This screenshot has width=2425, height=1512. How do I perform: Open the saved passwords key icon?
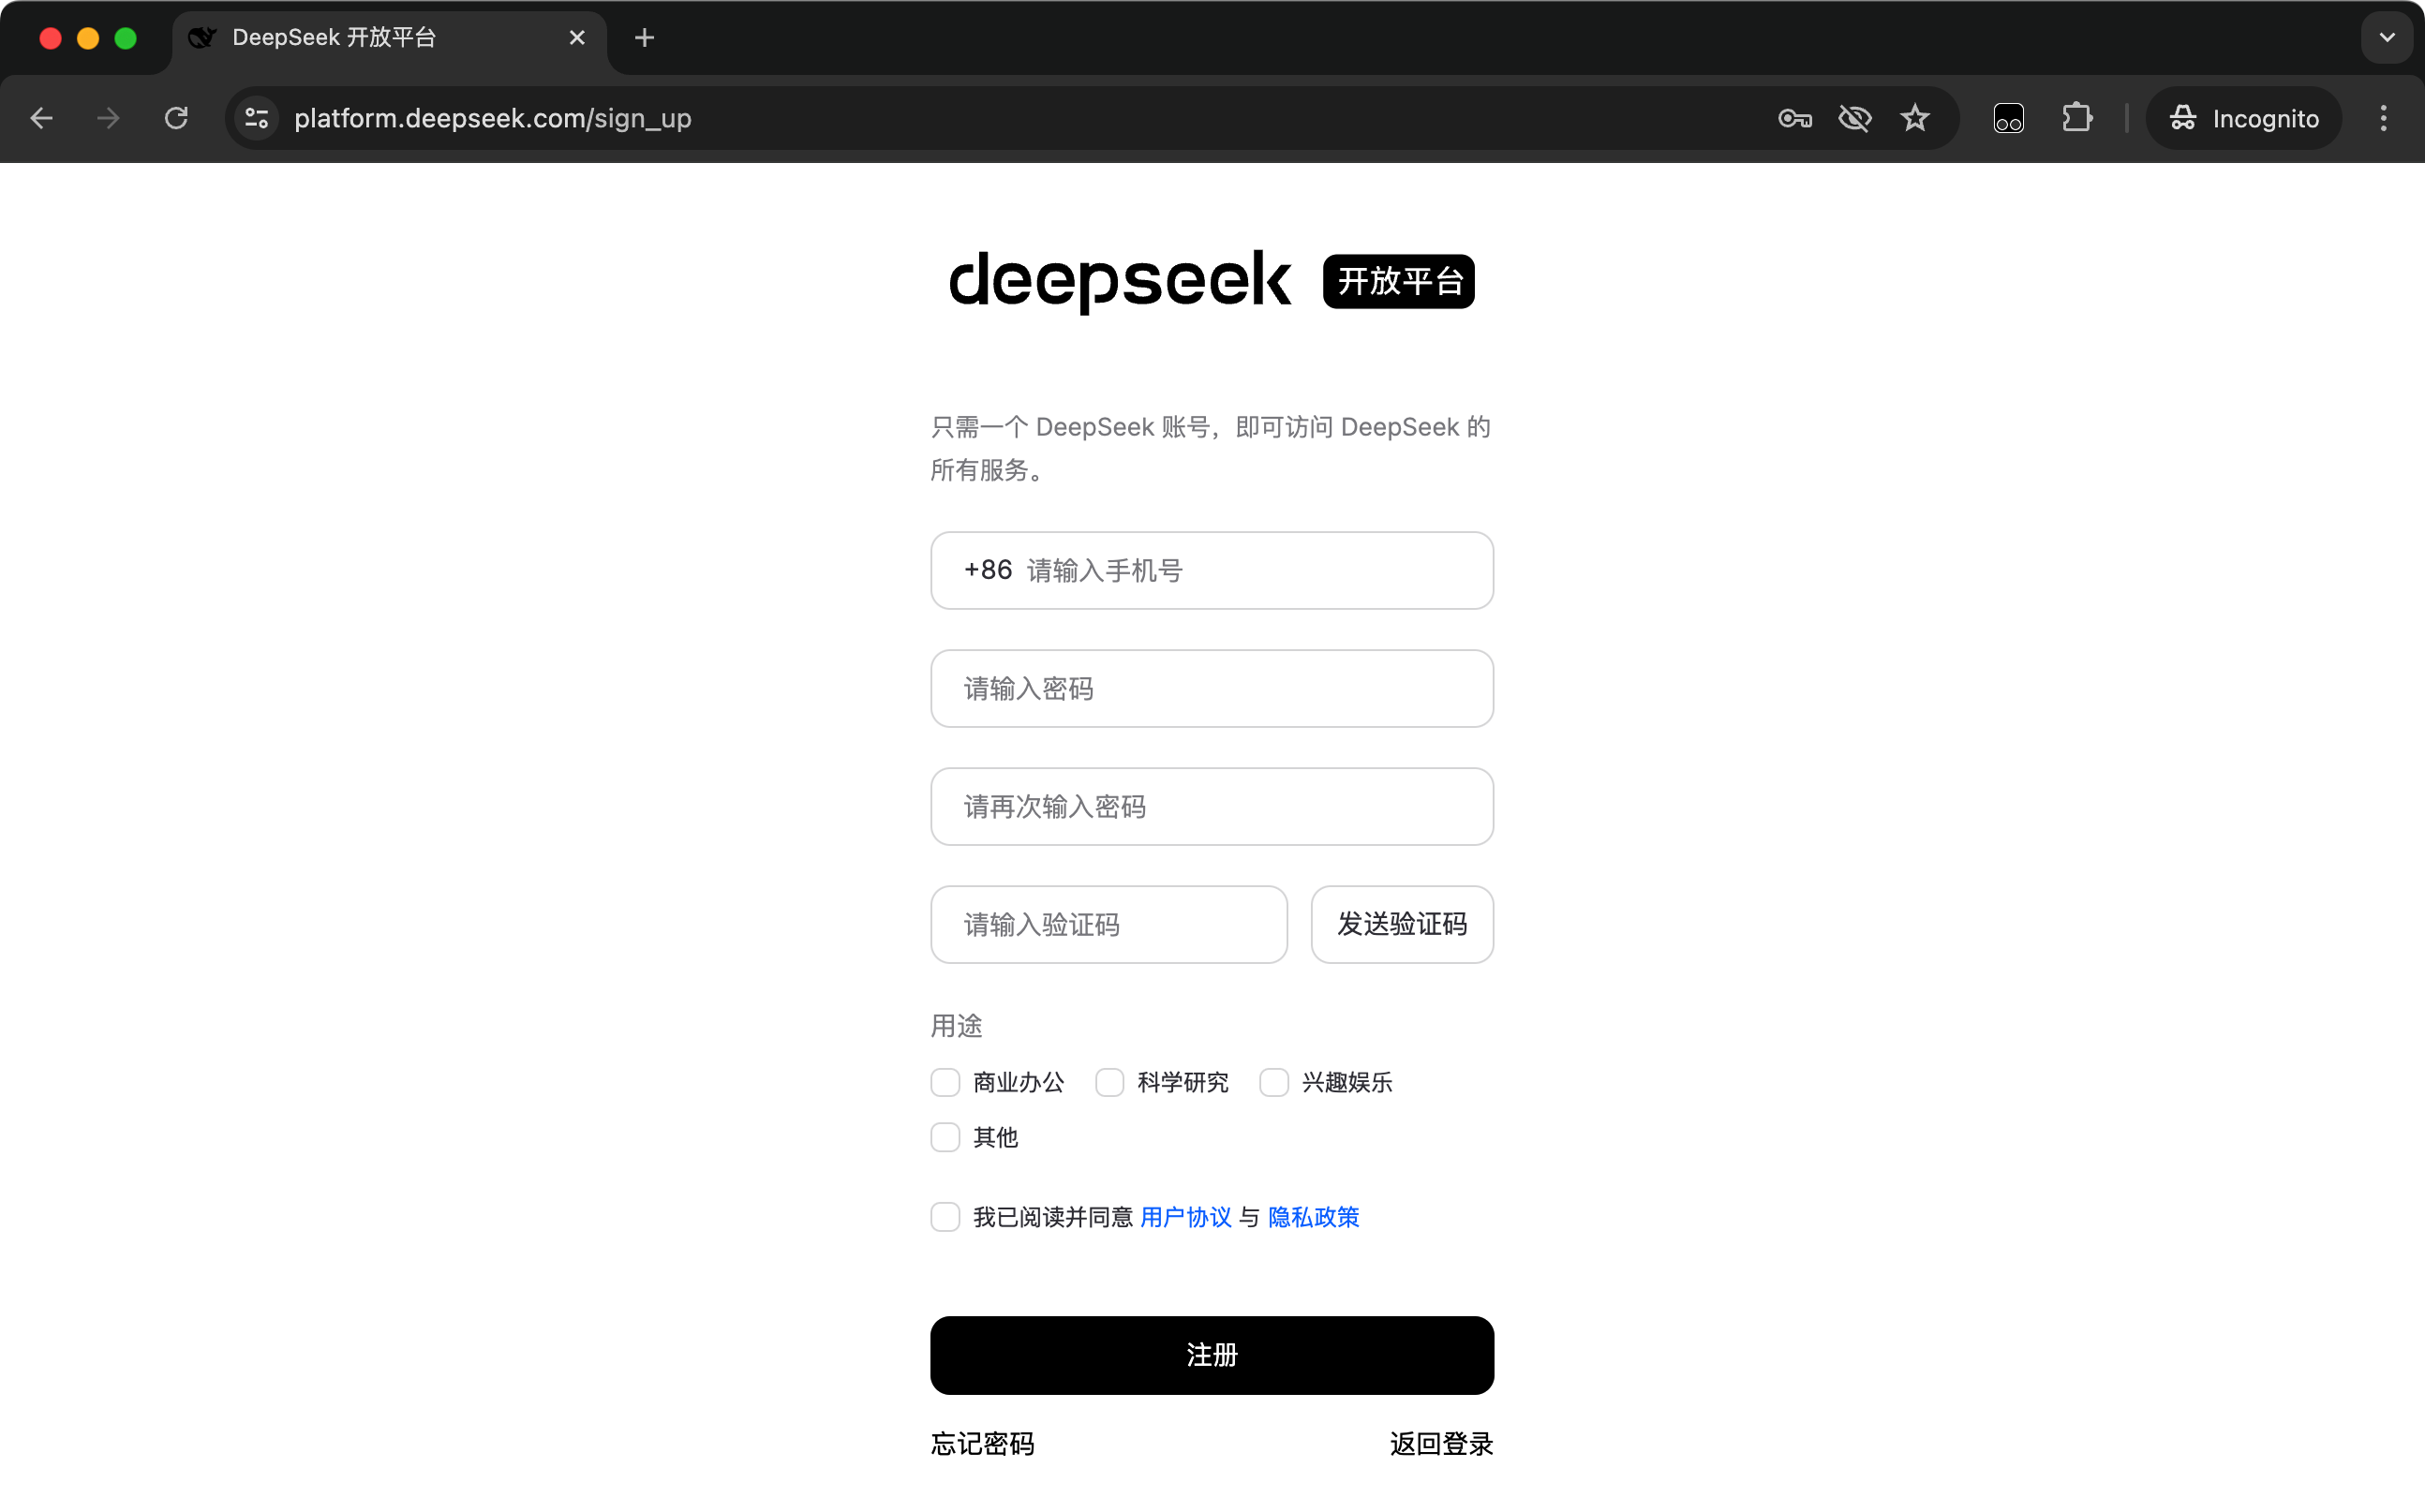1793,118
